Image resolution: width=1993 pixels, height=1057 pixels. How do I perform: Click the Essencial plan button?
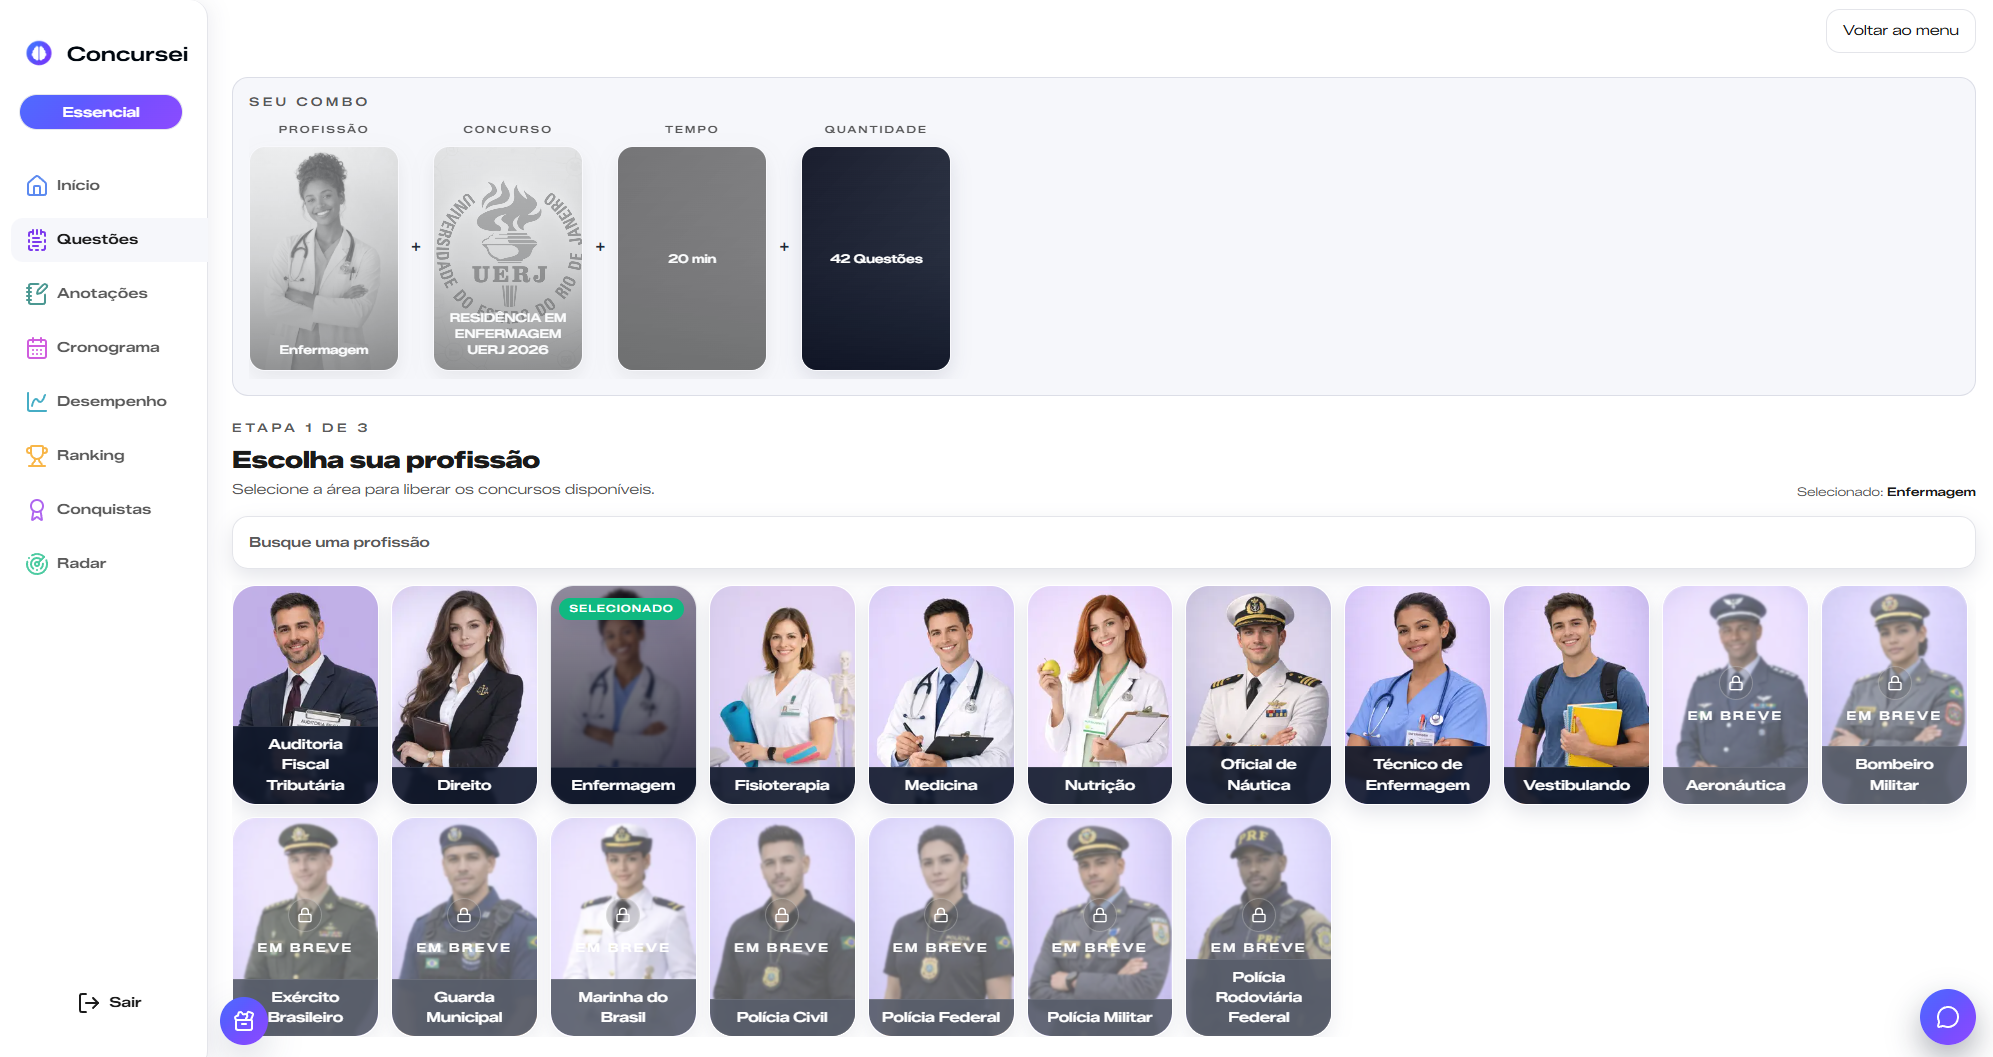point(101,112)
